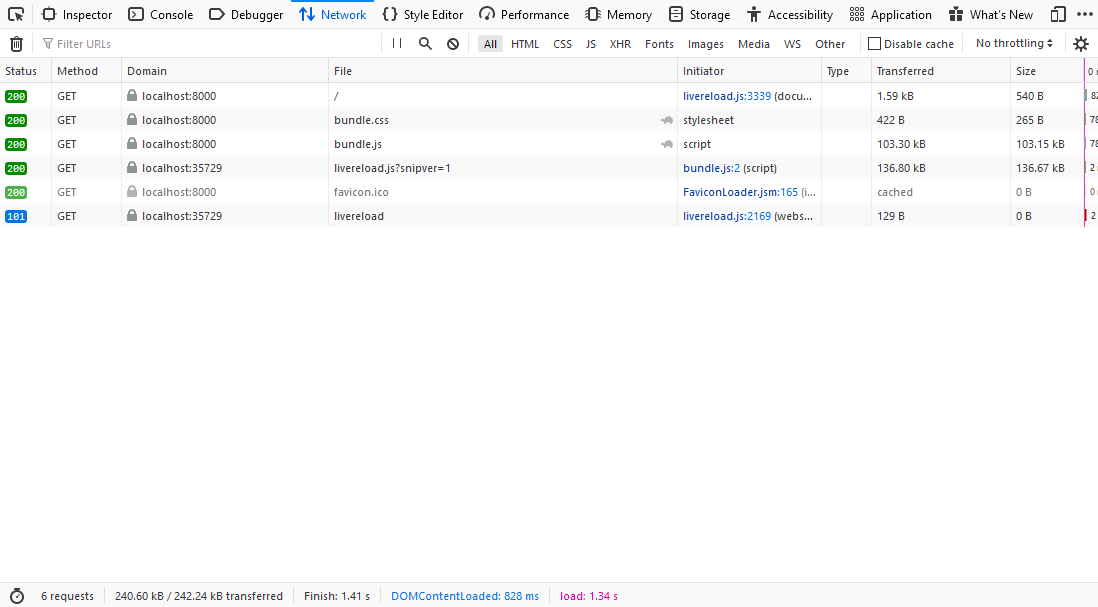Filter to show only WS requests
Image resolution: width=1098 pixels, height=607 pixels.
point(792,44)
